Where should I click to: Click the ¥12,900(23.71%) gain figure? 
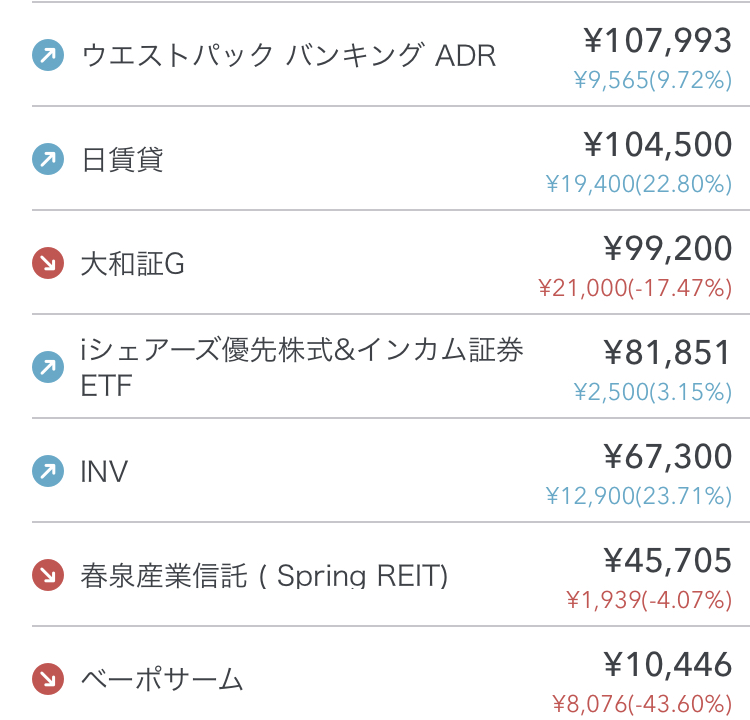point(639,496)
